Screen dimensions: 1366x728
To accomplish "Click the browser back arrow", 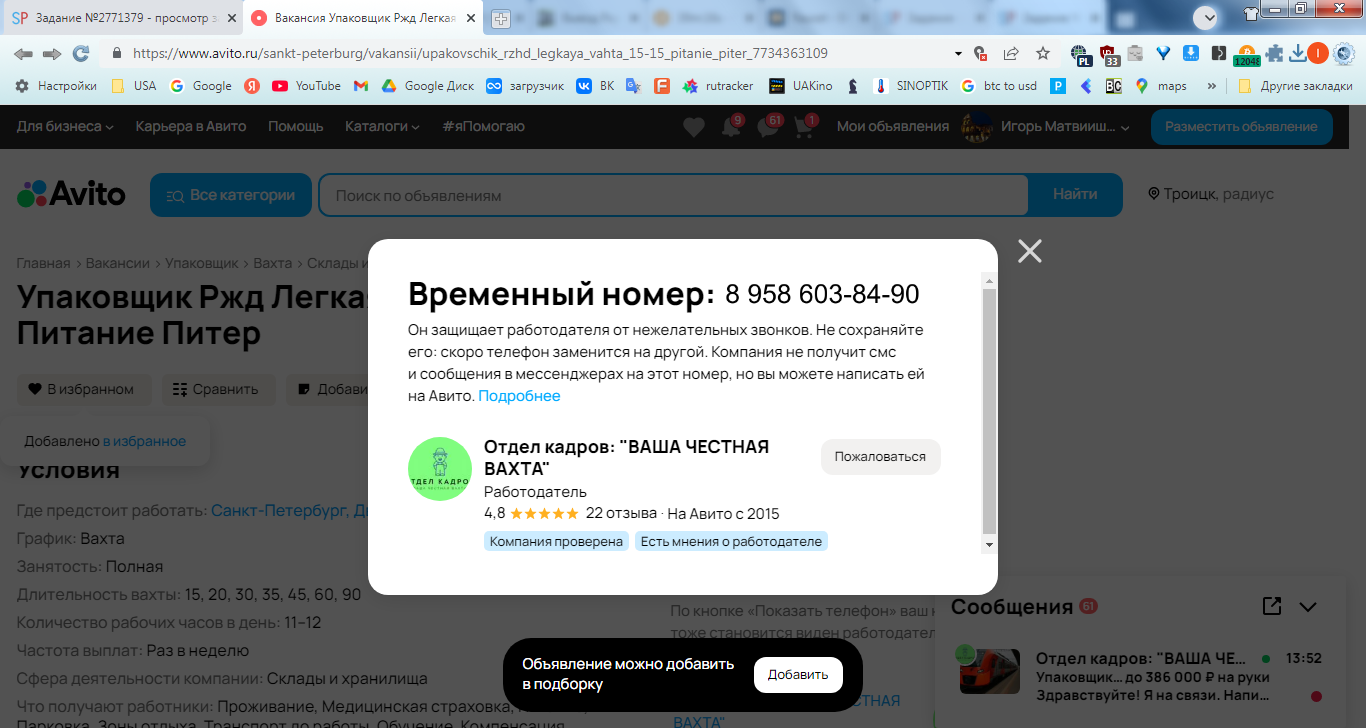I will (24, 54).
